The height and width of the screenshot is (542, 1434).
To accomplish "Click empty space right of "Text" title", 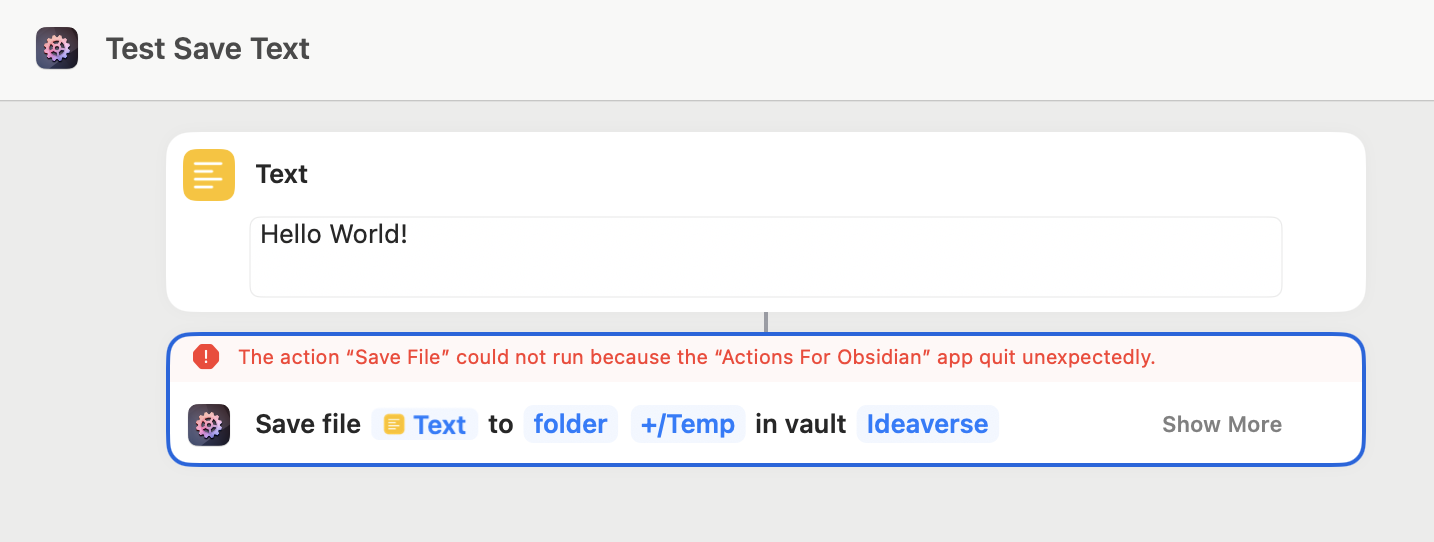I will click(x=800, y=174).
